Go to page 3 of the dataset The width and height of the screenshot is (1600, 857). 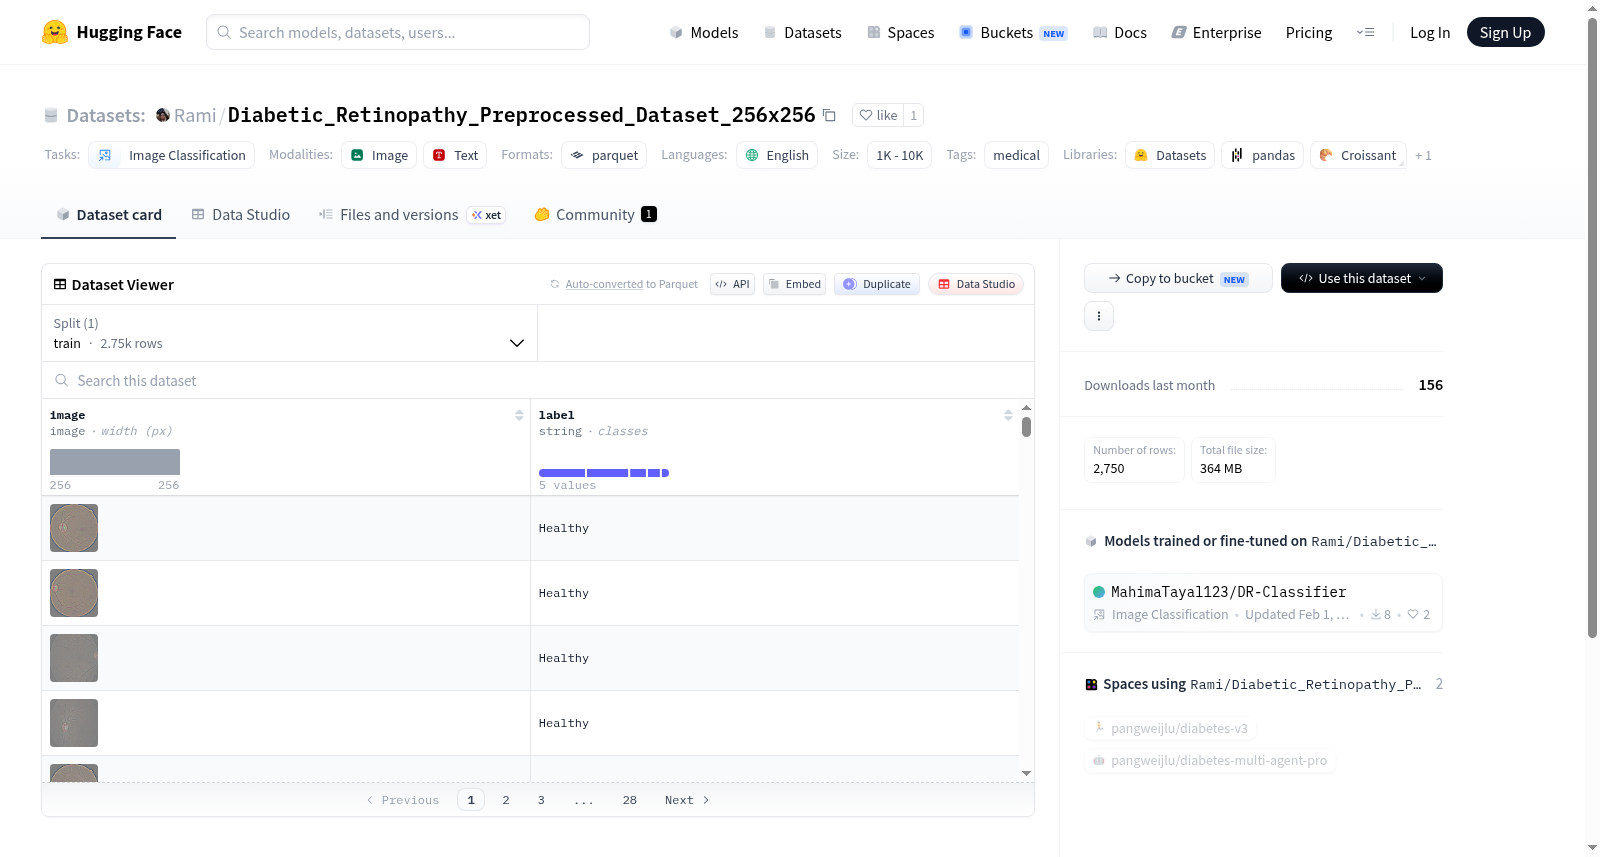coord(541,800)
